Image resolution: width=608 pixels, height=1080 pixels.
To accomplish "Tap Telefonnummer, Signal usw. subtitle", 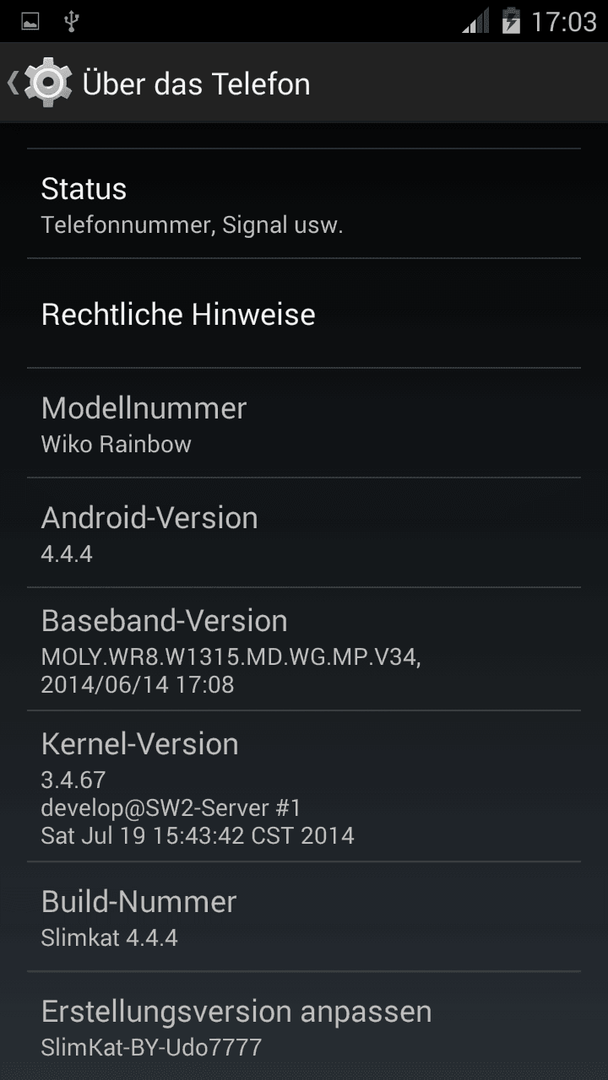I will (x=192, y=225).
